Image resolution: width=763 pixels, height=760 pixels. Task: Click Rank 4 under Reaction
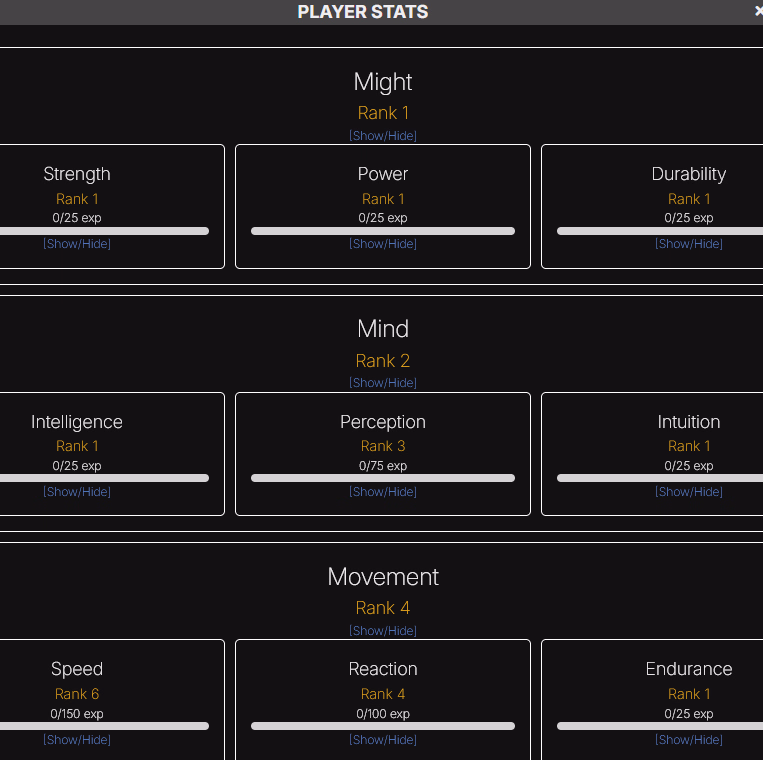383,694
